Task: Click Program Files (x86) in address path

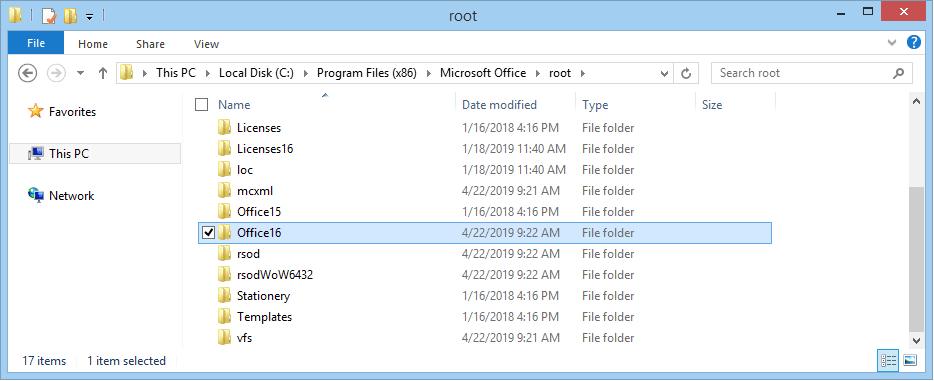Action: click(x=366, y=73)
